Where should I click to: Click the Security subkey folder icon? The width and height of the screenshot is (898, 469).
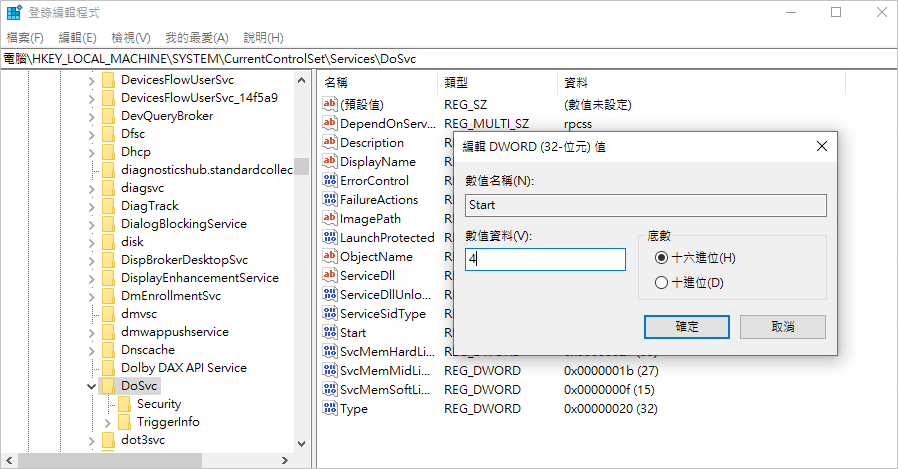[124, 404]
